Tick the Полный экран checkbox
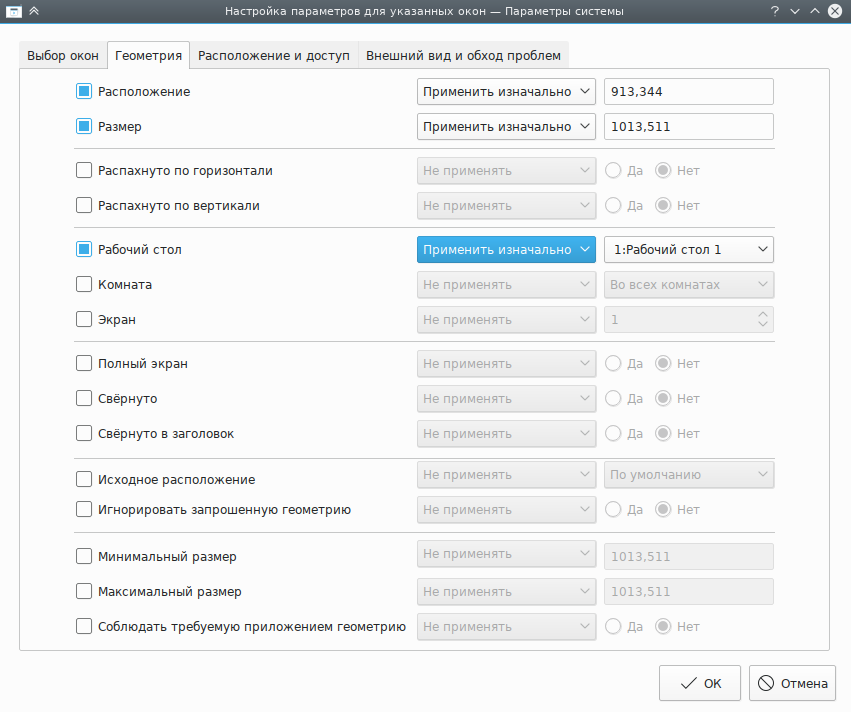The image size is (851, 712). pos(84,363)
